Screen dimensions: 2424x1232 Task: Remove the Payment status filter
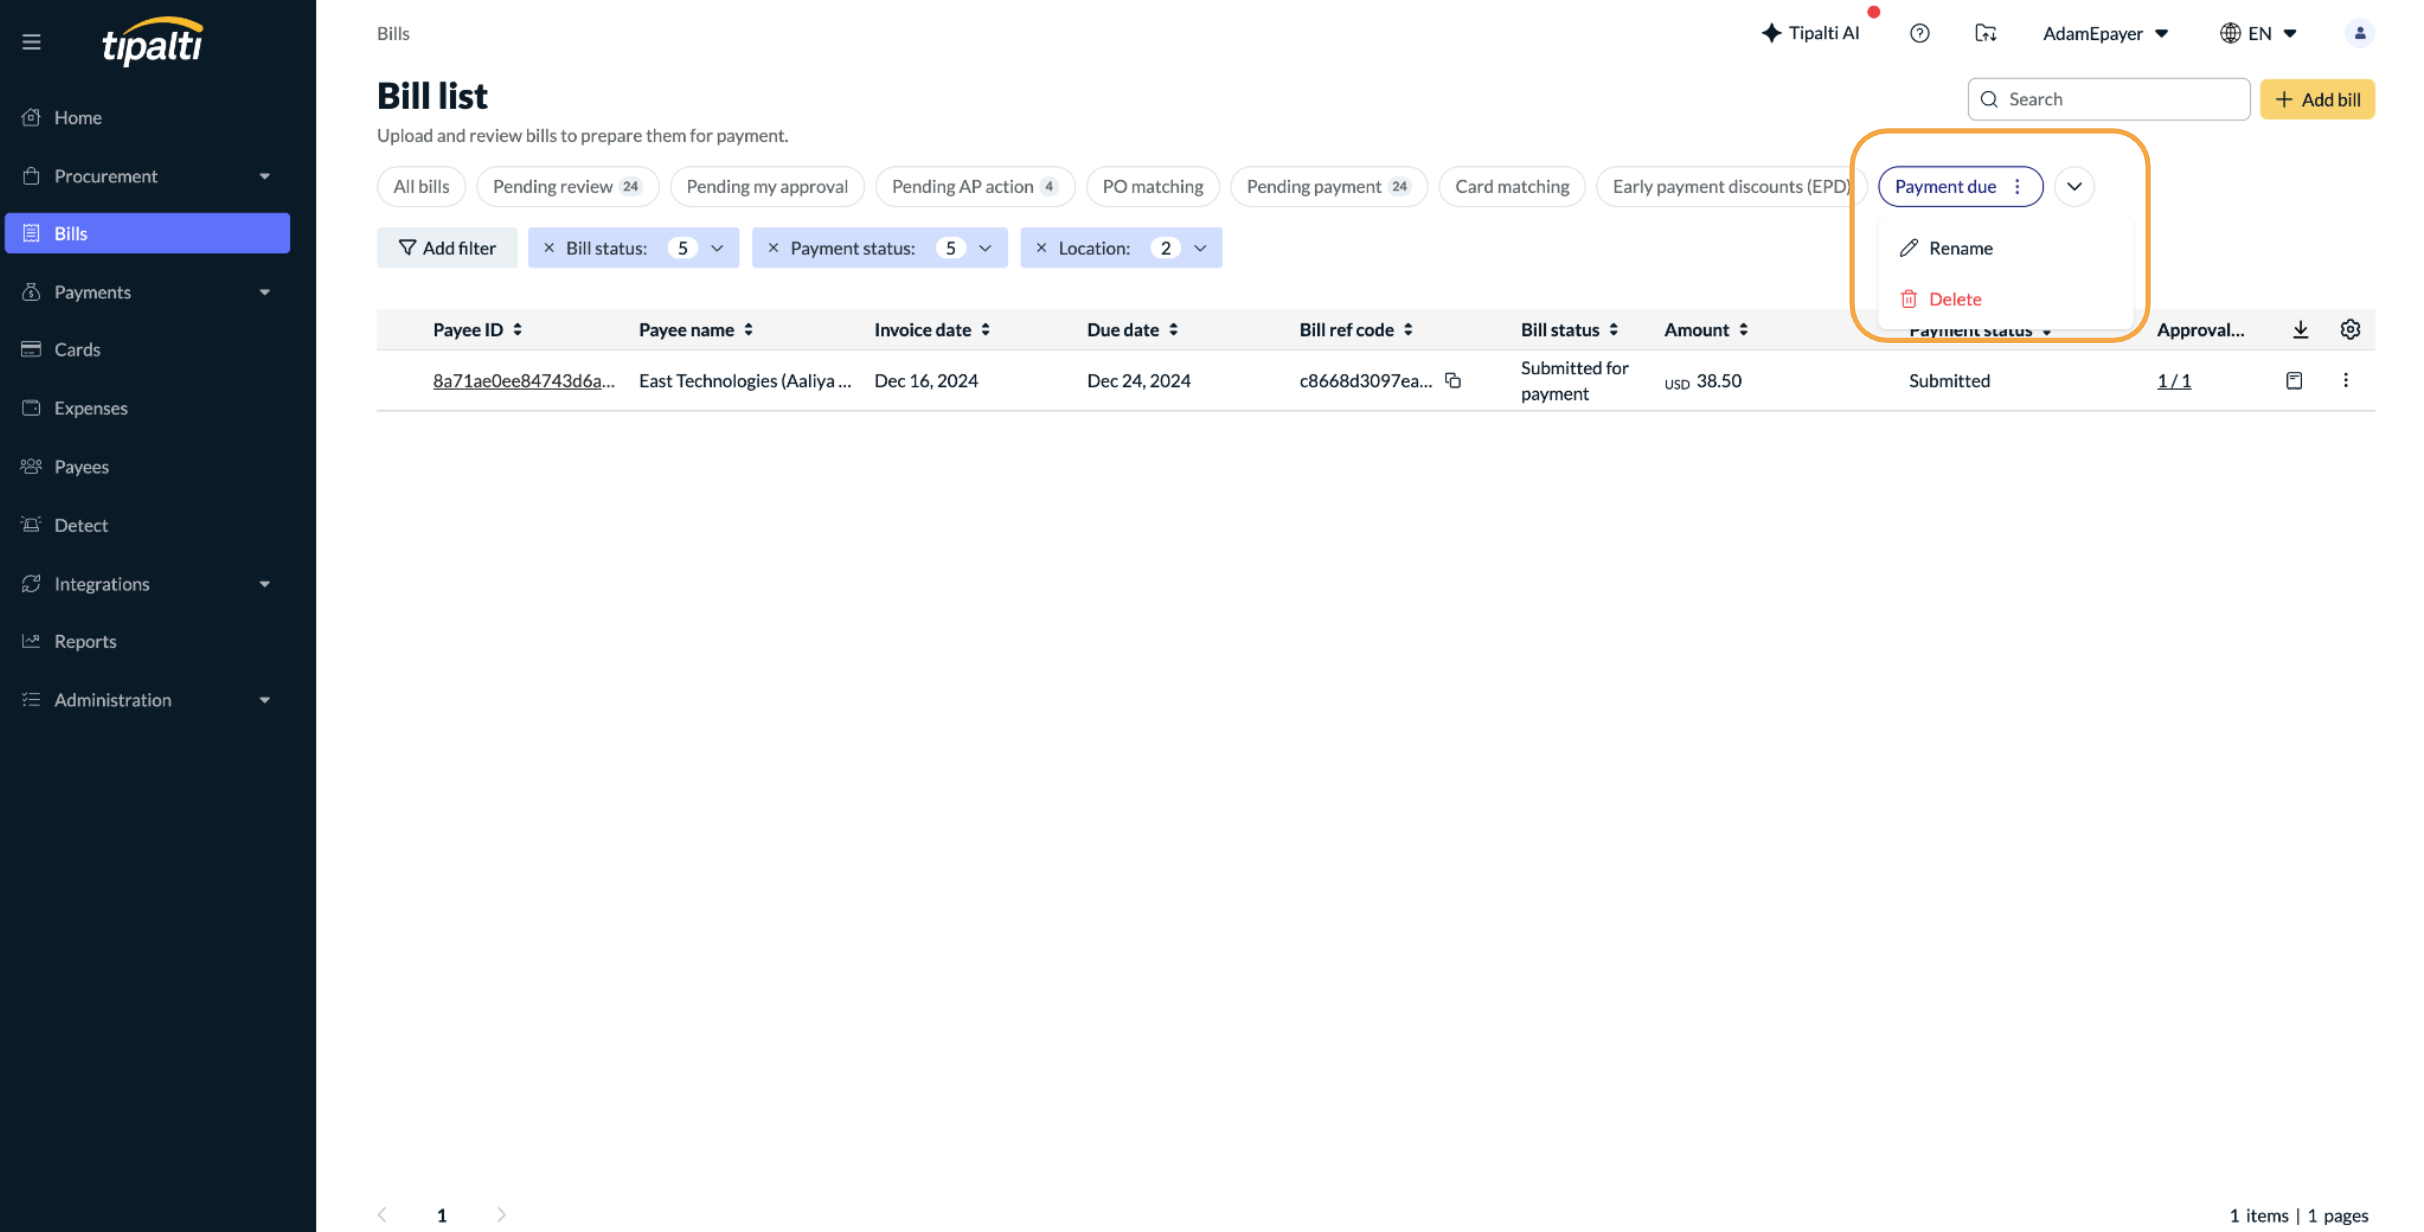[x=772, y=248]
